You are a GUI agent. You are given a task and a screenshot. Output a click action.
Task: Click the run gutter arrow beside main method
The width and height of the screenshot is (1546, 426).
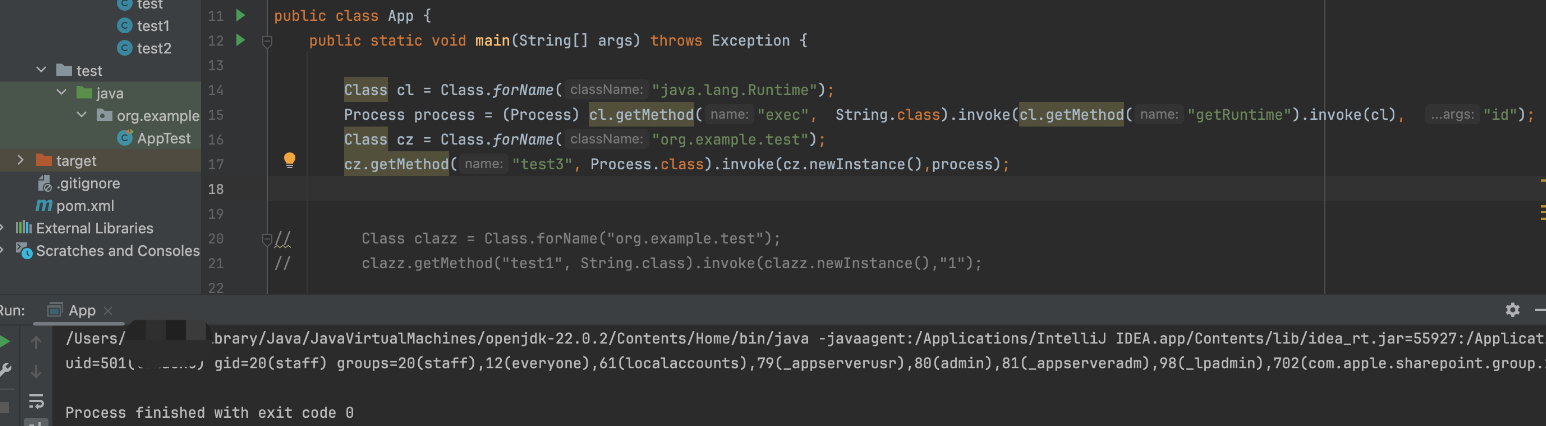[240, 40]
